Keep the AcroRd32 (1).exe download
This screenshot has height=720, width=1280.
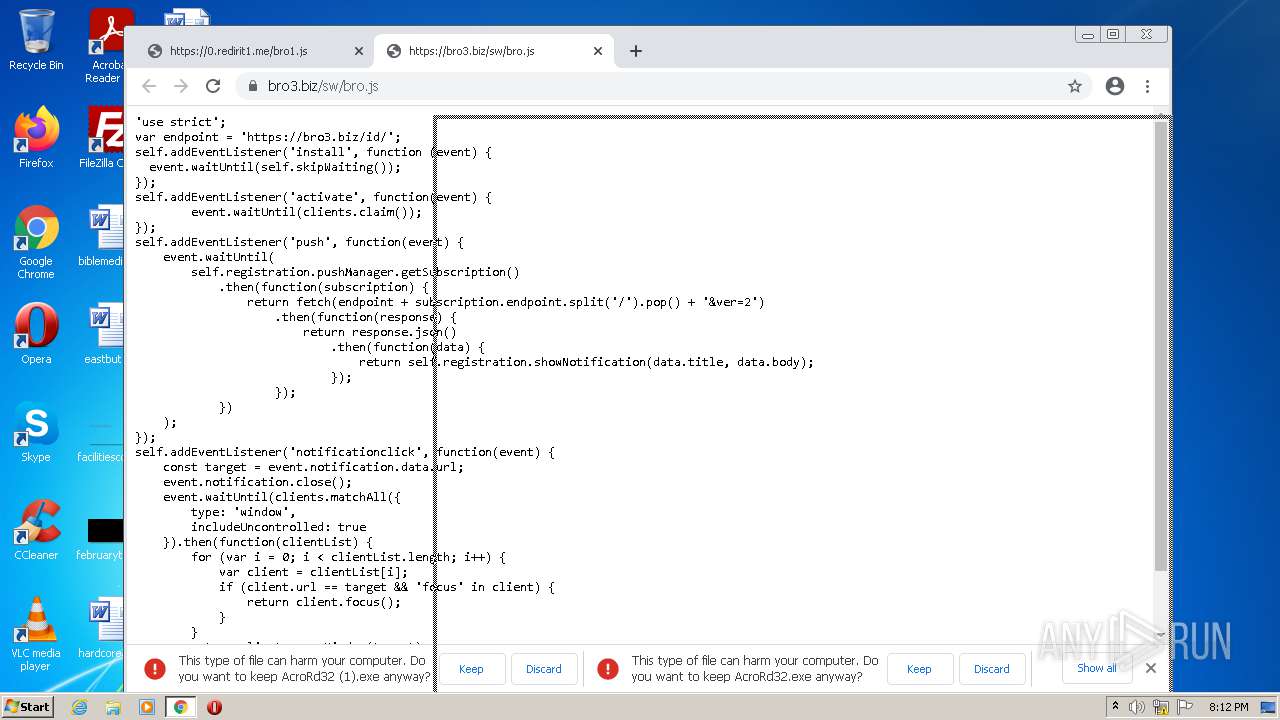tap(471, 669)
